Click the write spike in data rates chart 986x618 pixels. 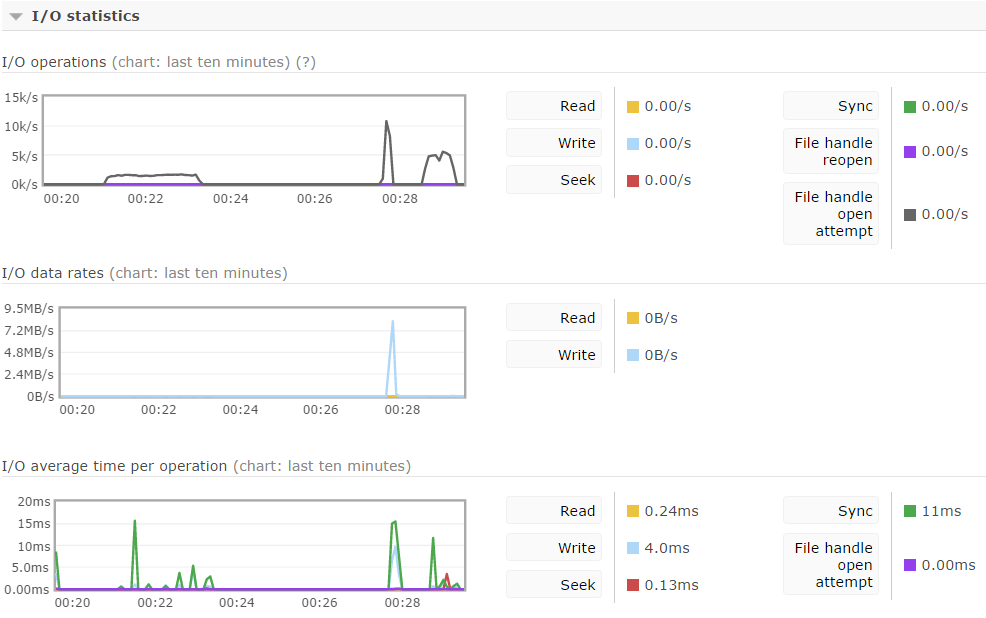[x=393, y=322]
